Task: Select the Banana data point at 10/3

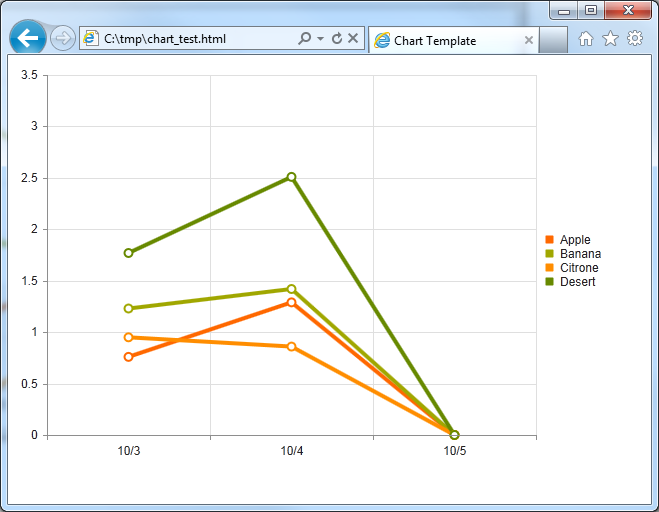Action: [x=129, y=309]
